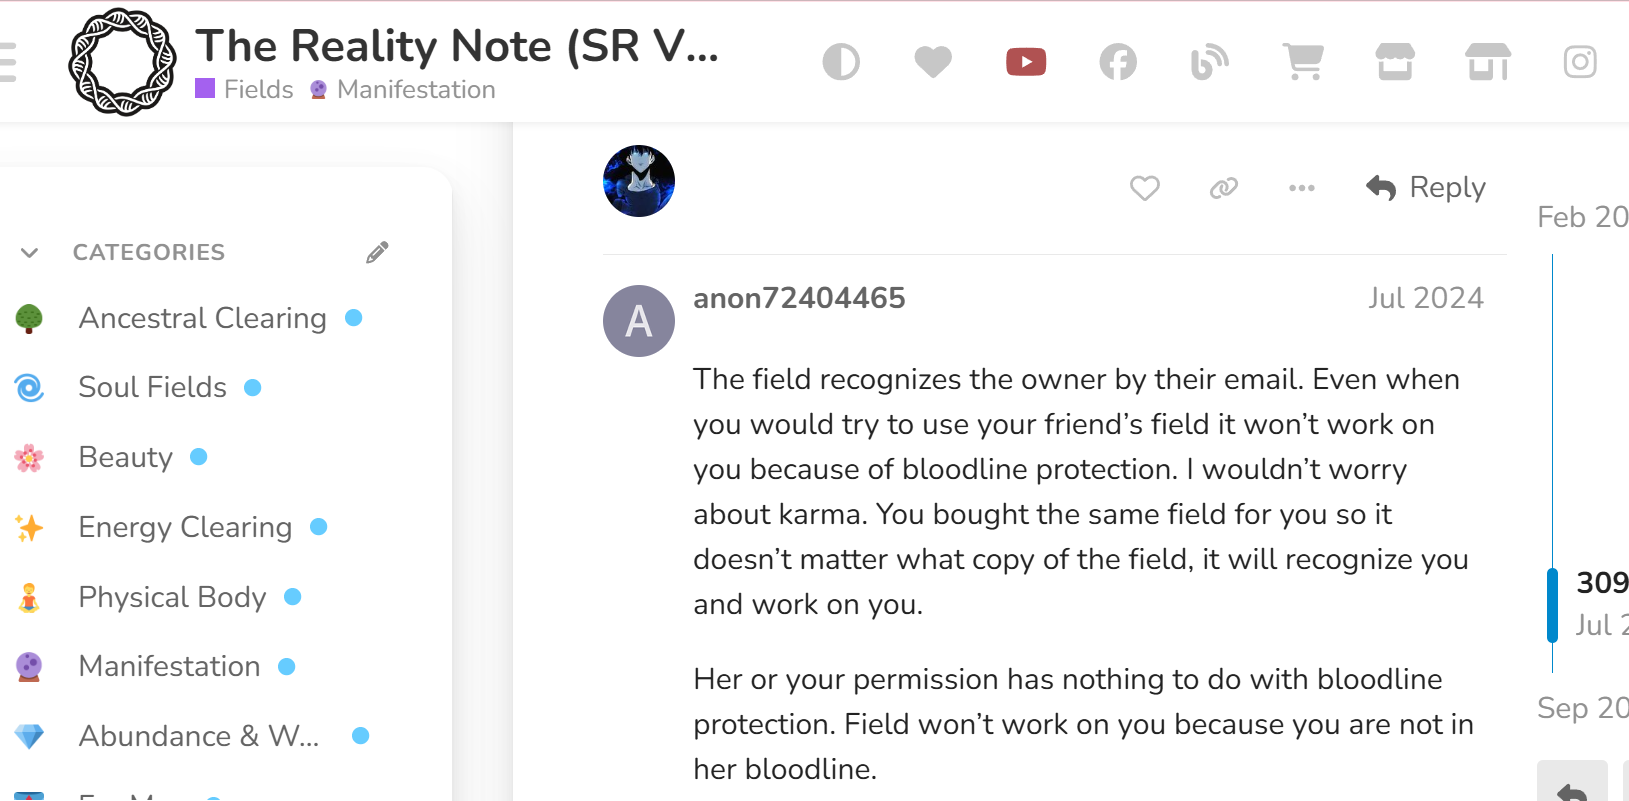The image size is (1629, 801).
Task: Edit categories with the pencil icon
Action: click(x=377, y=252)
